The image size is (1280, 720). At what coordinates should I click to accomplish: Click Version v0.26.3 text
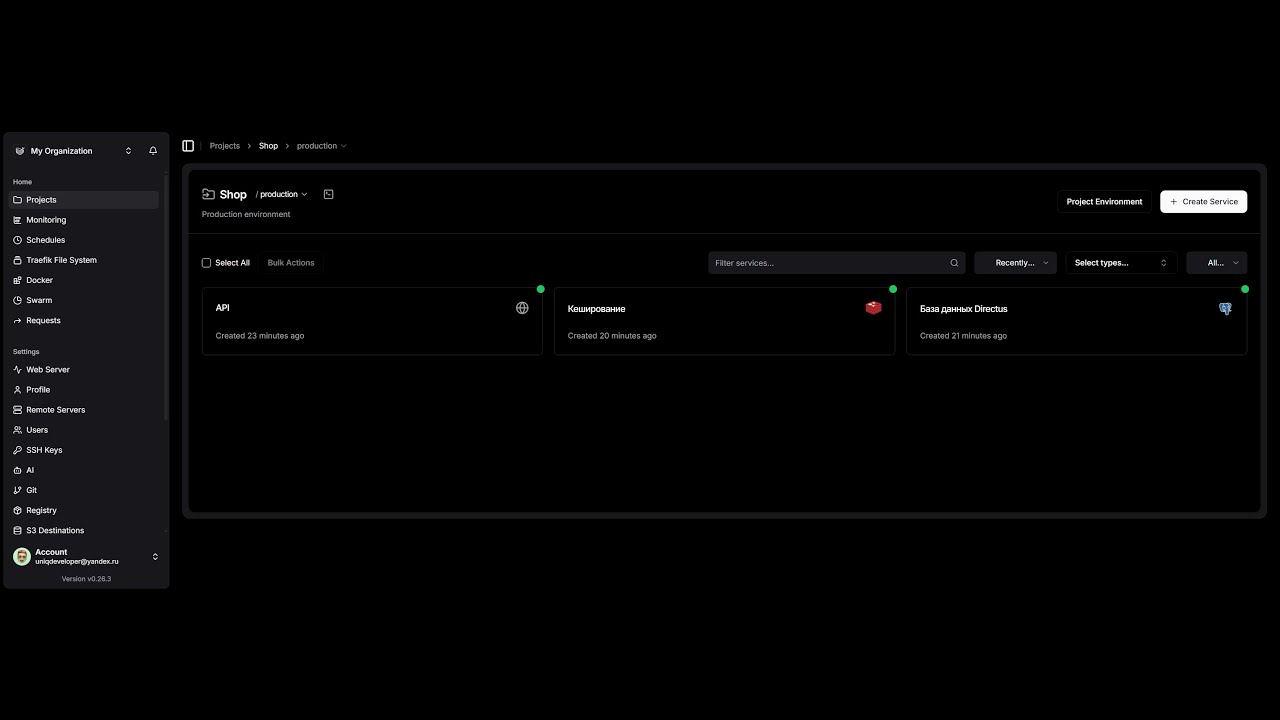click(86, 579)
